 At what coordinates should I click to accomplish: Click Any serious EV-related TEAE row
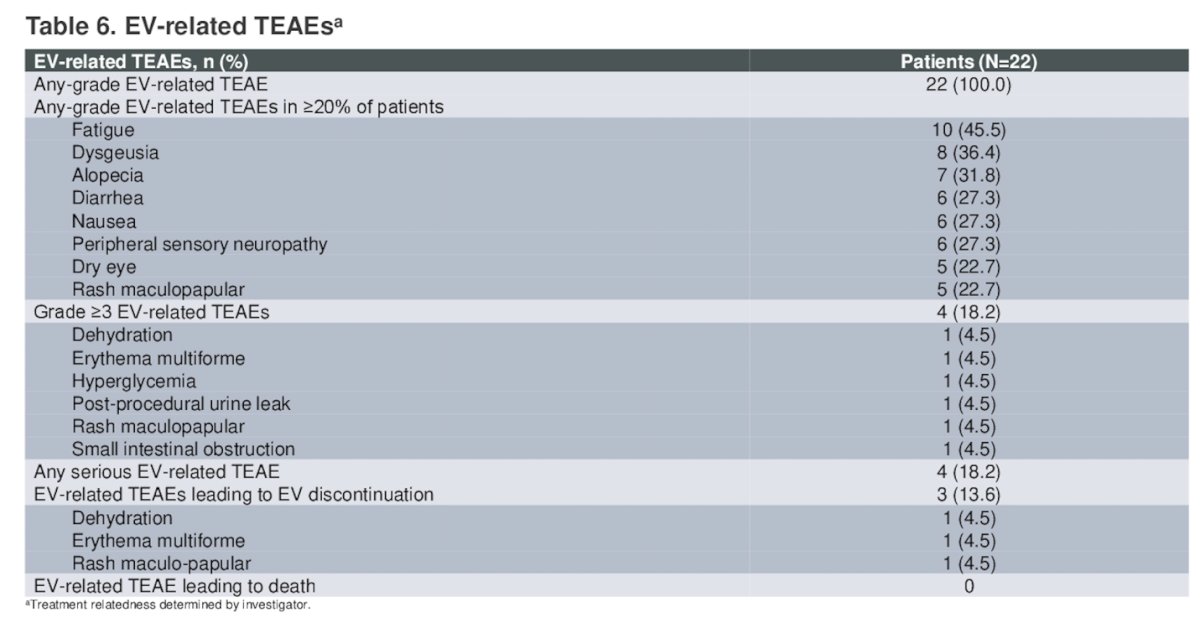tap(612, 471)
